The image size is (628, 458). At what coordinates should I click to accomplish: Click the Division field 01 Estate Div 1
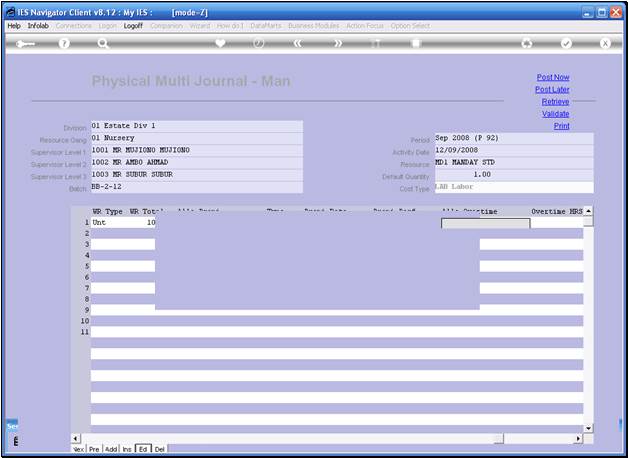coord(197,126)
